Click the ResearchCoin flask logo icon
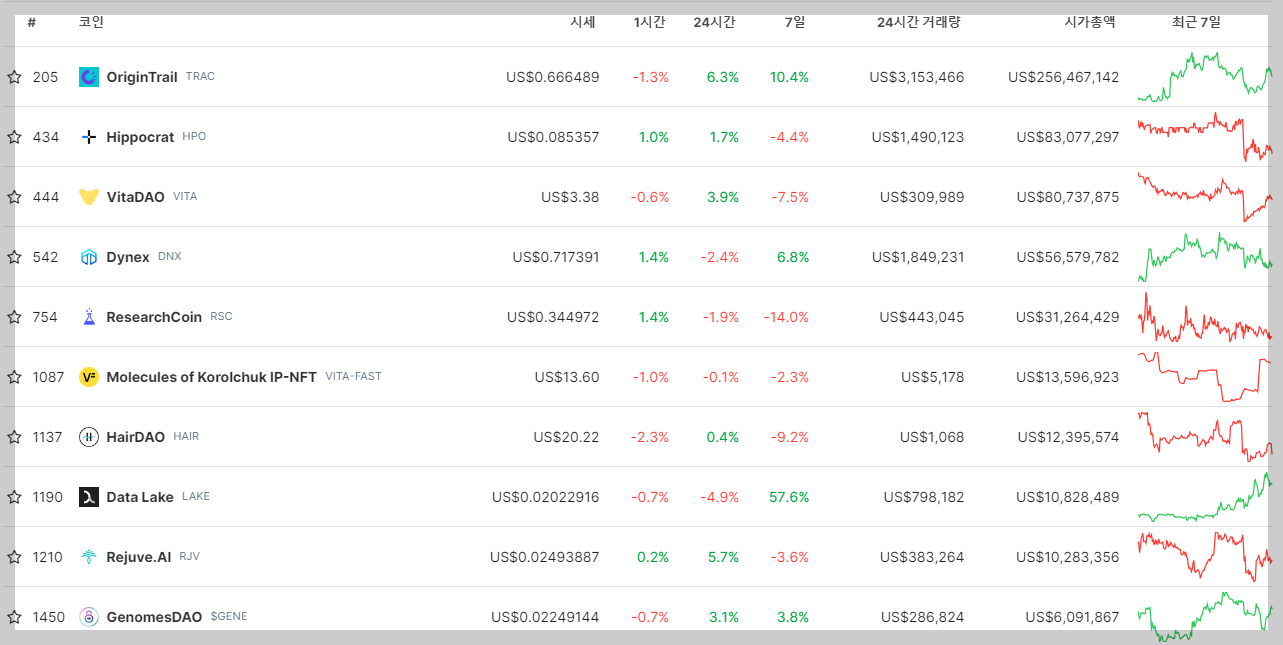Image resolution: width=1283 pixels, height=645 pixels. pos(89,317)
